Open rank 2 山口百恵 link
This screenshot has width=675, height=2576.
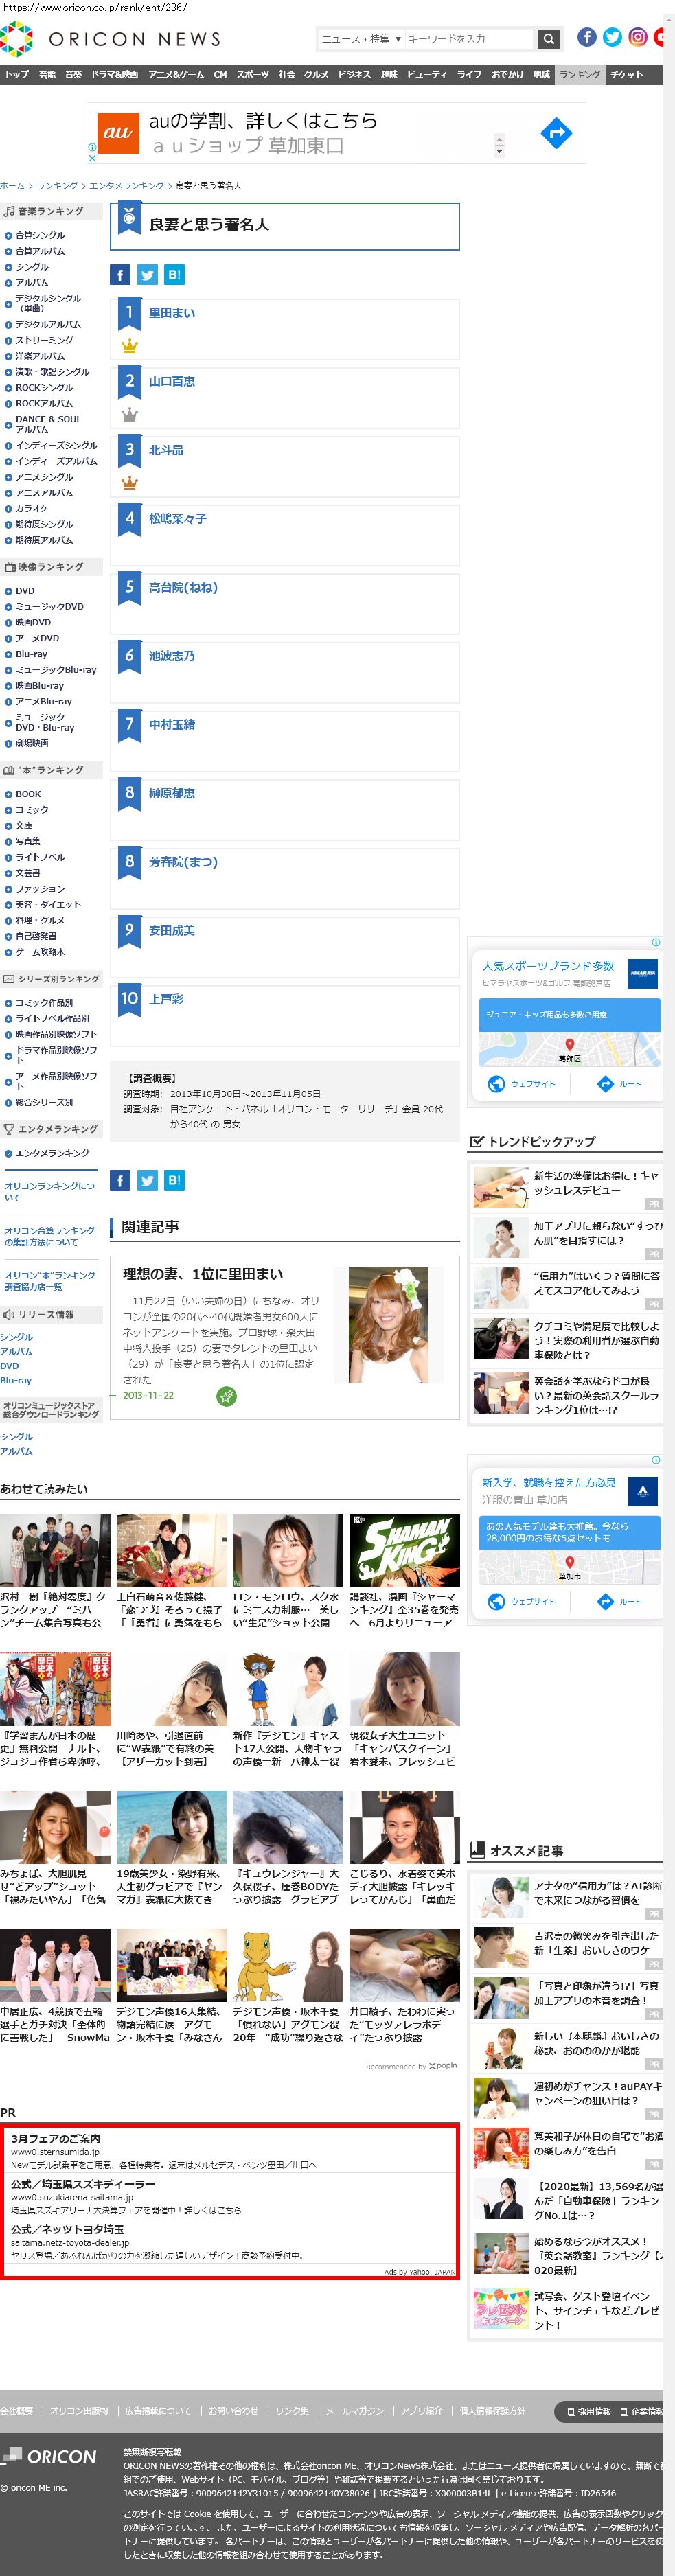pos(172,382)
